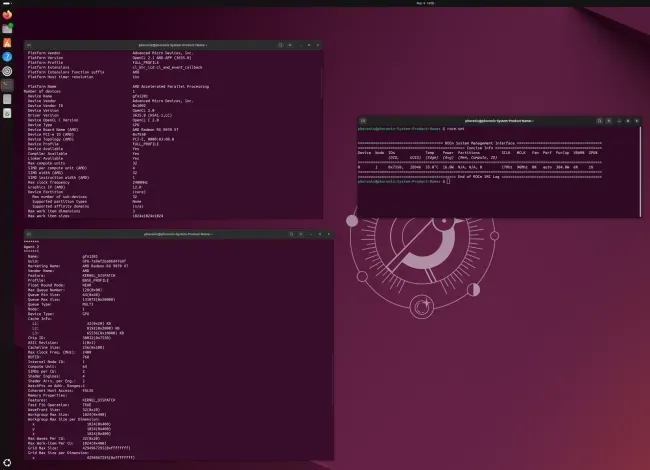650x470 pixels.
Task: Click the 'Chip ID:' label
Action: pos(36,338)
